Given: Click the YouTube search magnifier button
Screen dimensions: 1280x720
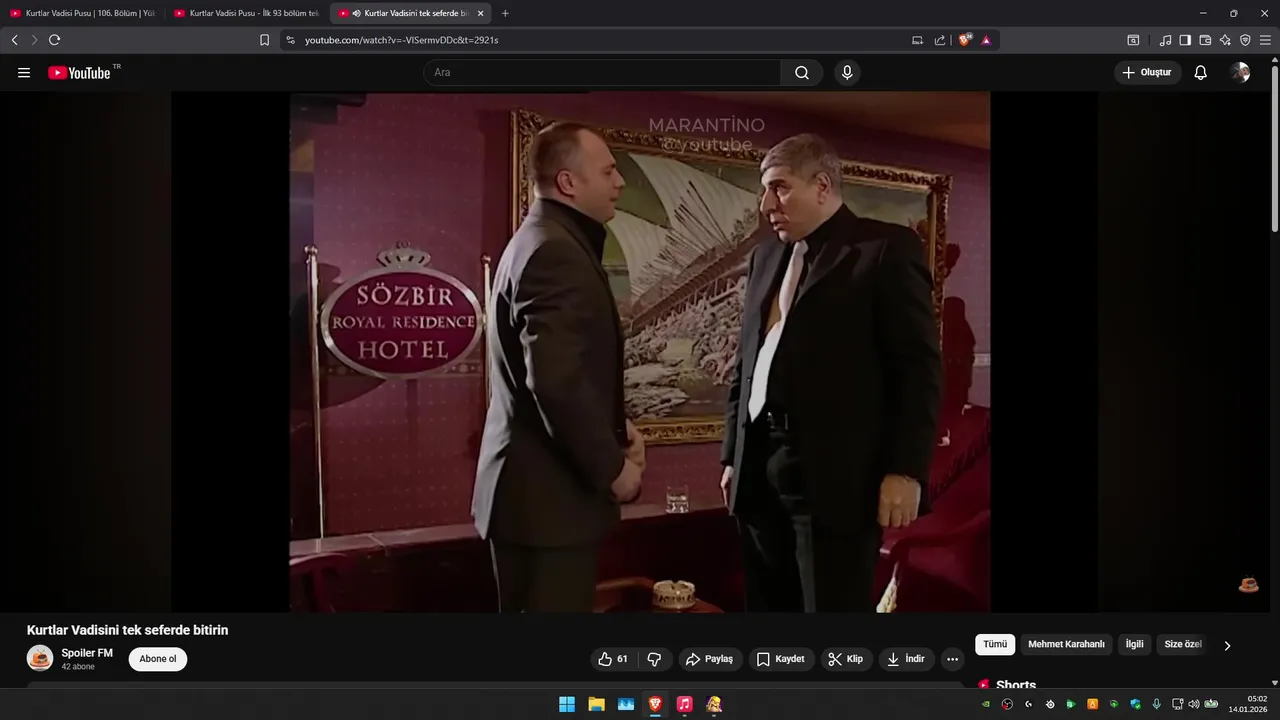Looking at the screenshot, I should coord(802,73).
